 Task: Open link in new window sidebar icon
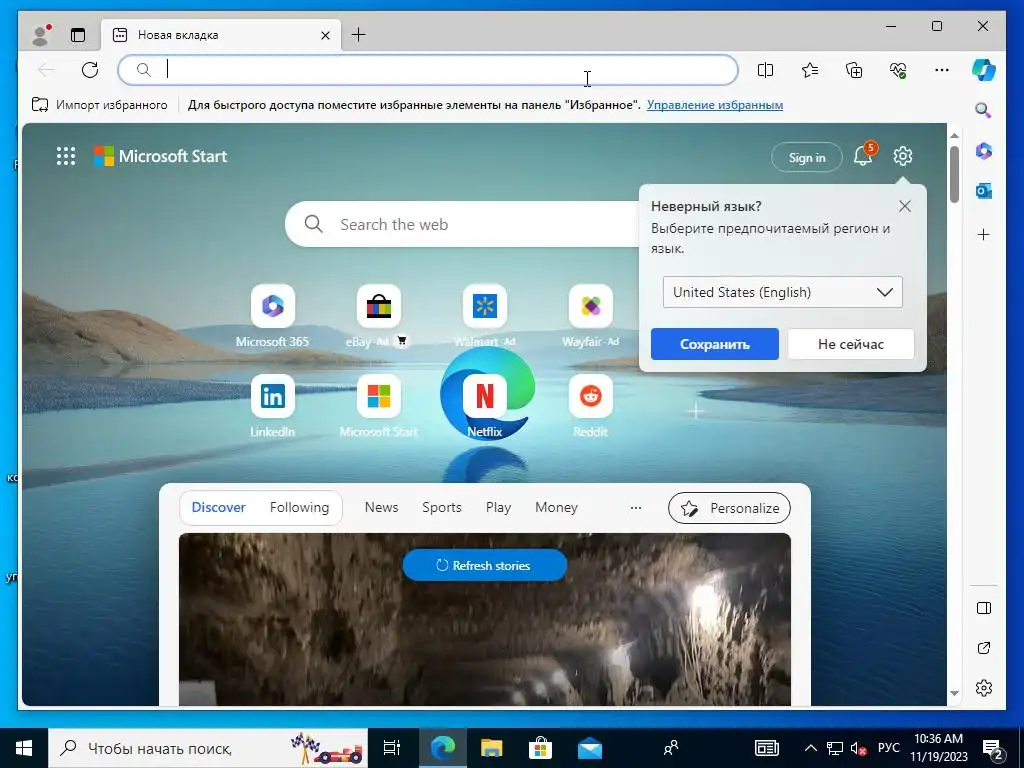(x=984, y=648)
